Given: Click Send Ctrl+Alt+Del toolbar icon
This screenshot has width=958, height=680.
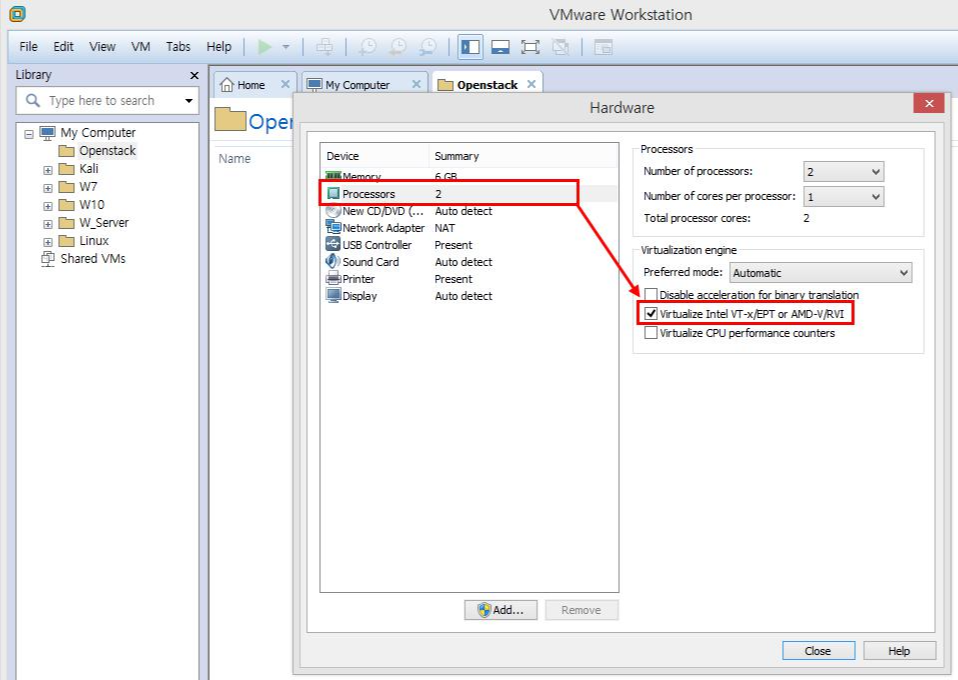Looking at the screenshot, I should (x=324, y=47).
